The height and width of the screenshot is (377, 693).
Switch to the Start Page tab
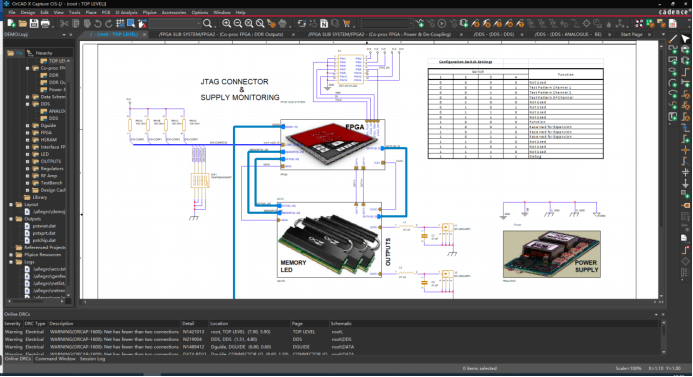click(x=631, y=34)
